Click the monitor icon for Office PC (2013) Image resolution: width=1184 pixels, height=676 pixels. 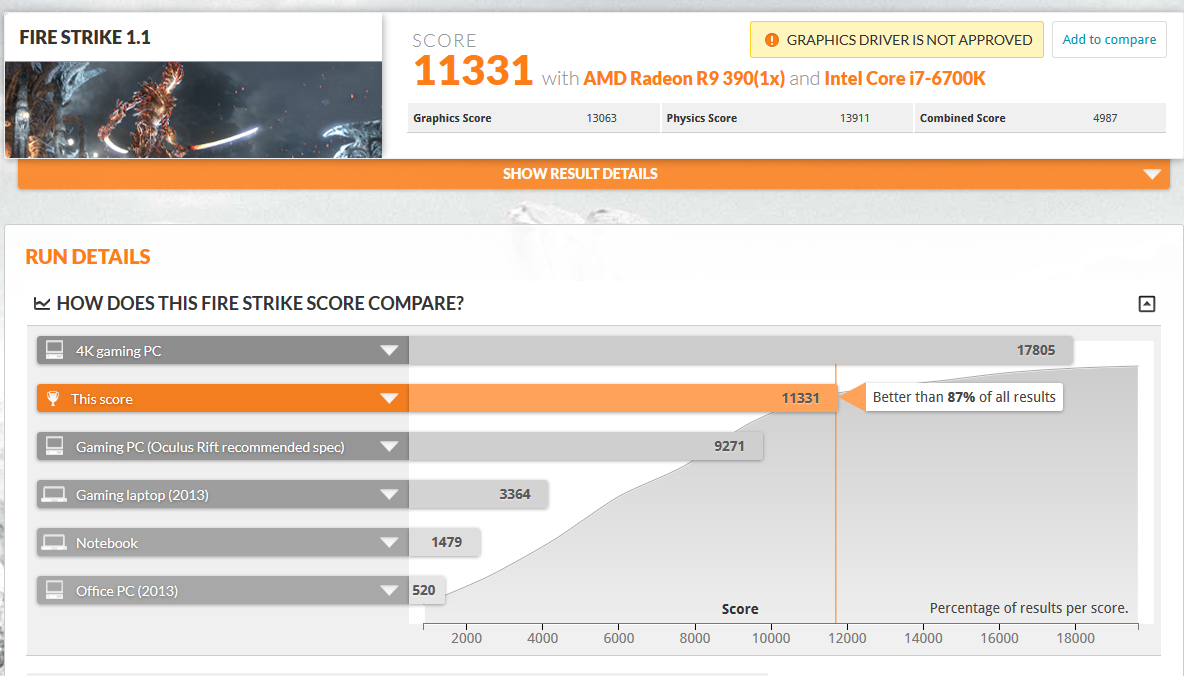tap(54, 590)
